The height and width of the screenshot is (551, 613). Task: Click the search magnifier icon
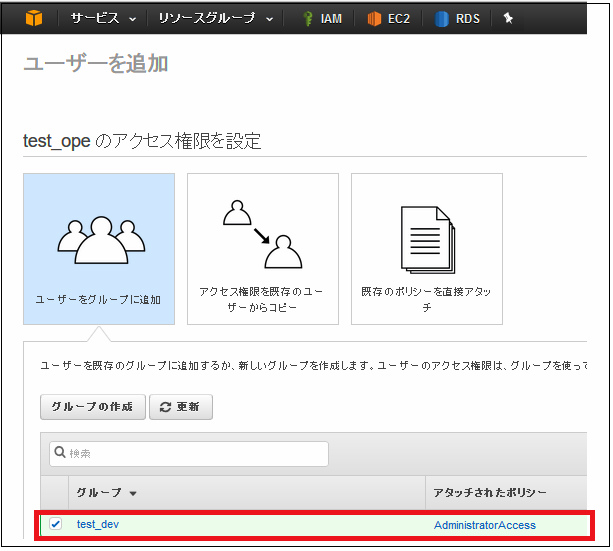pyautogui.click(x=60, y=454)
